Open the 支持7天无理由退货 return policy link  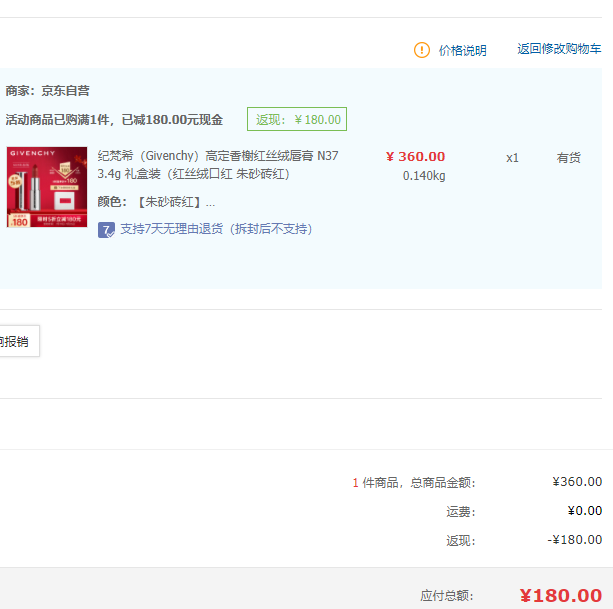point(216,229)
